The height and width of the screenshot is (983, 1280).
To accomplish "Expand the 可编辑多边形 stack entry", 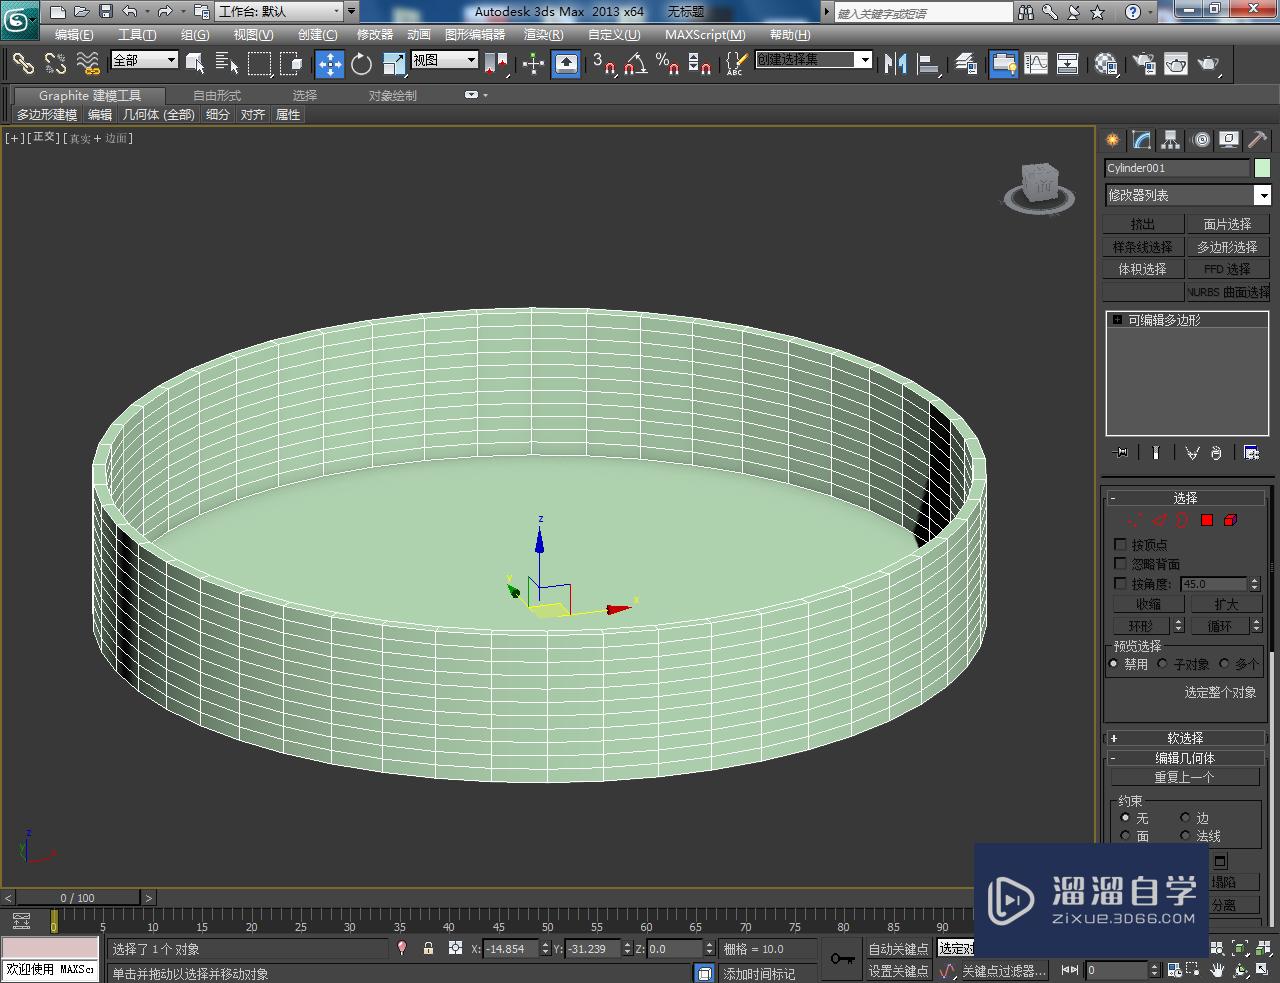I will 1117,320.
